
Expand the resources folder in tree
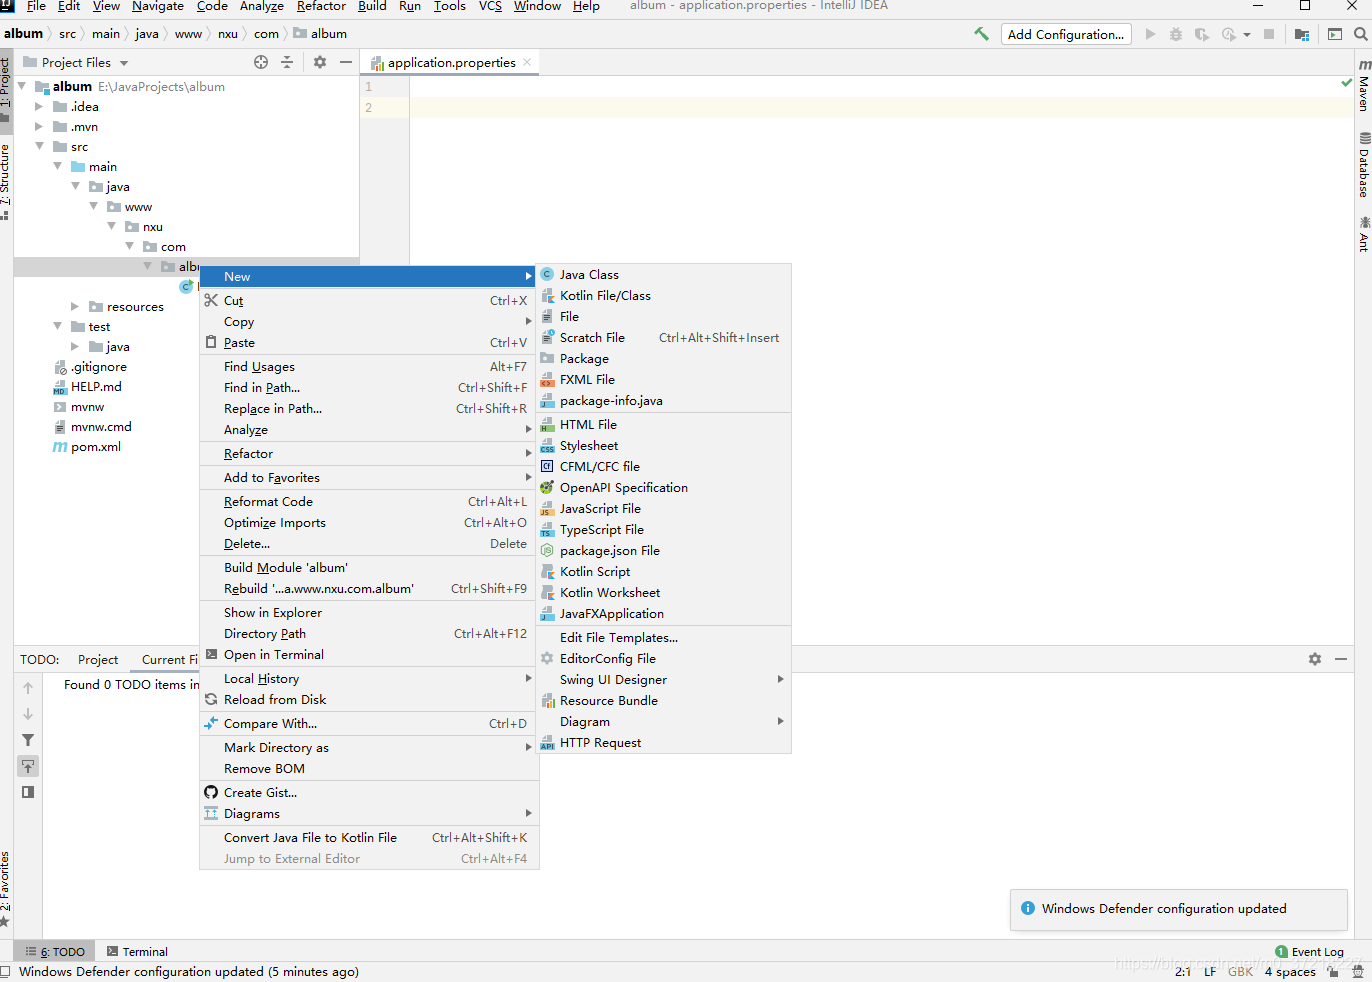pos(75,306)
